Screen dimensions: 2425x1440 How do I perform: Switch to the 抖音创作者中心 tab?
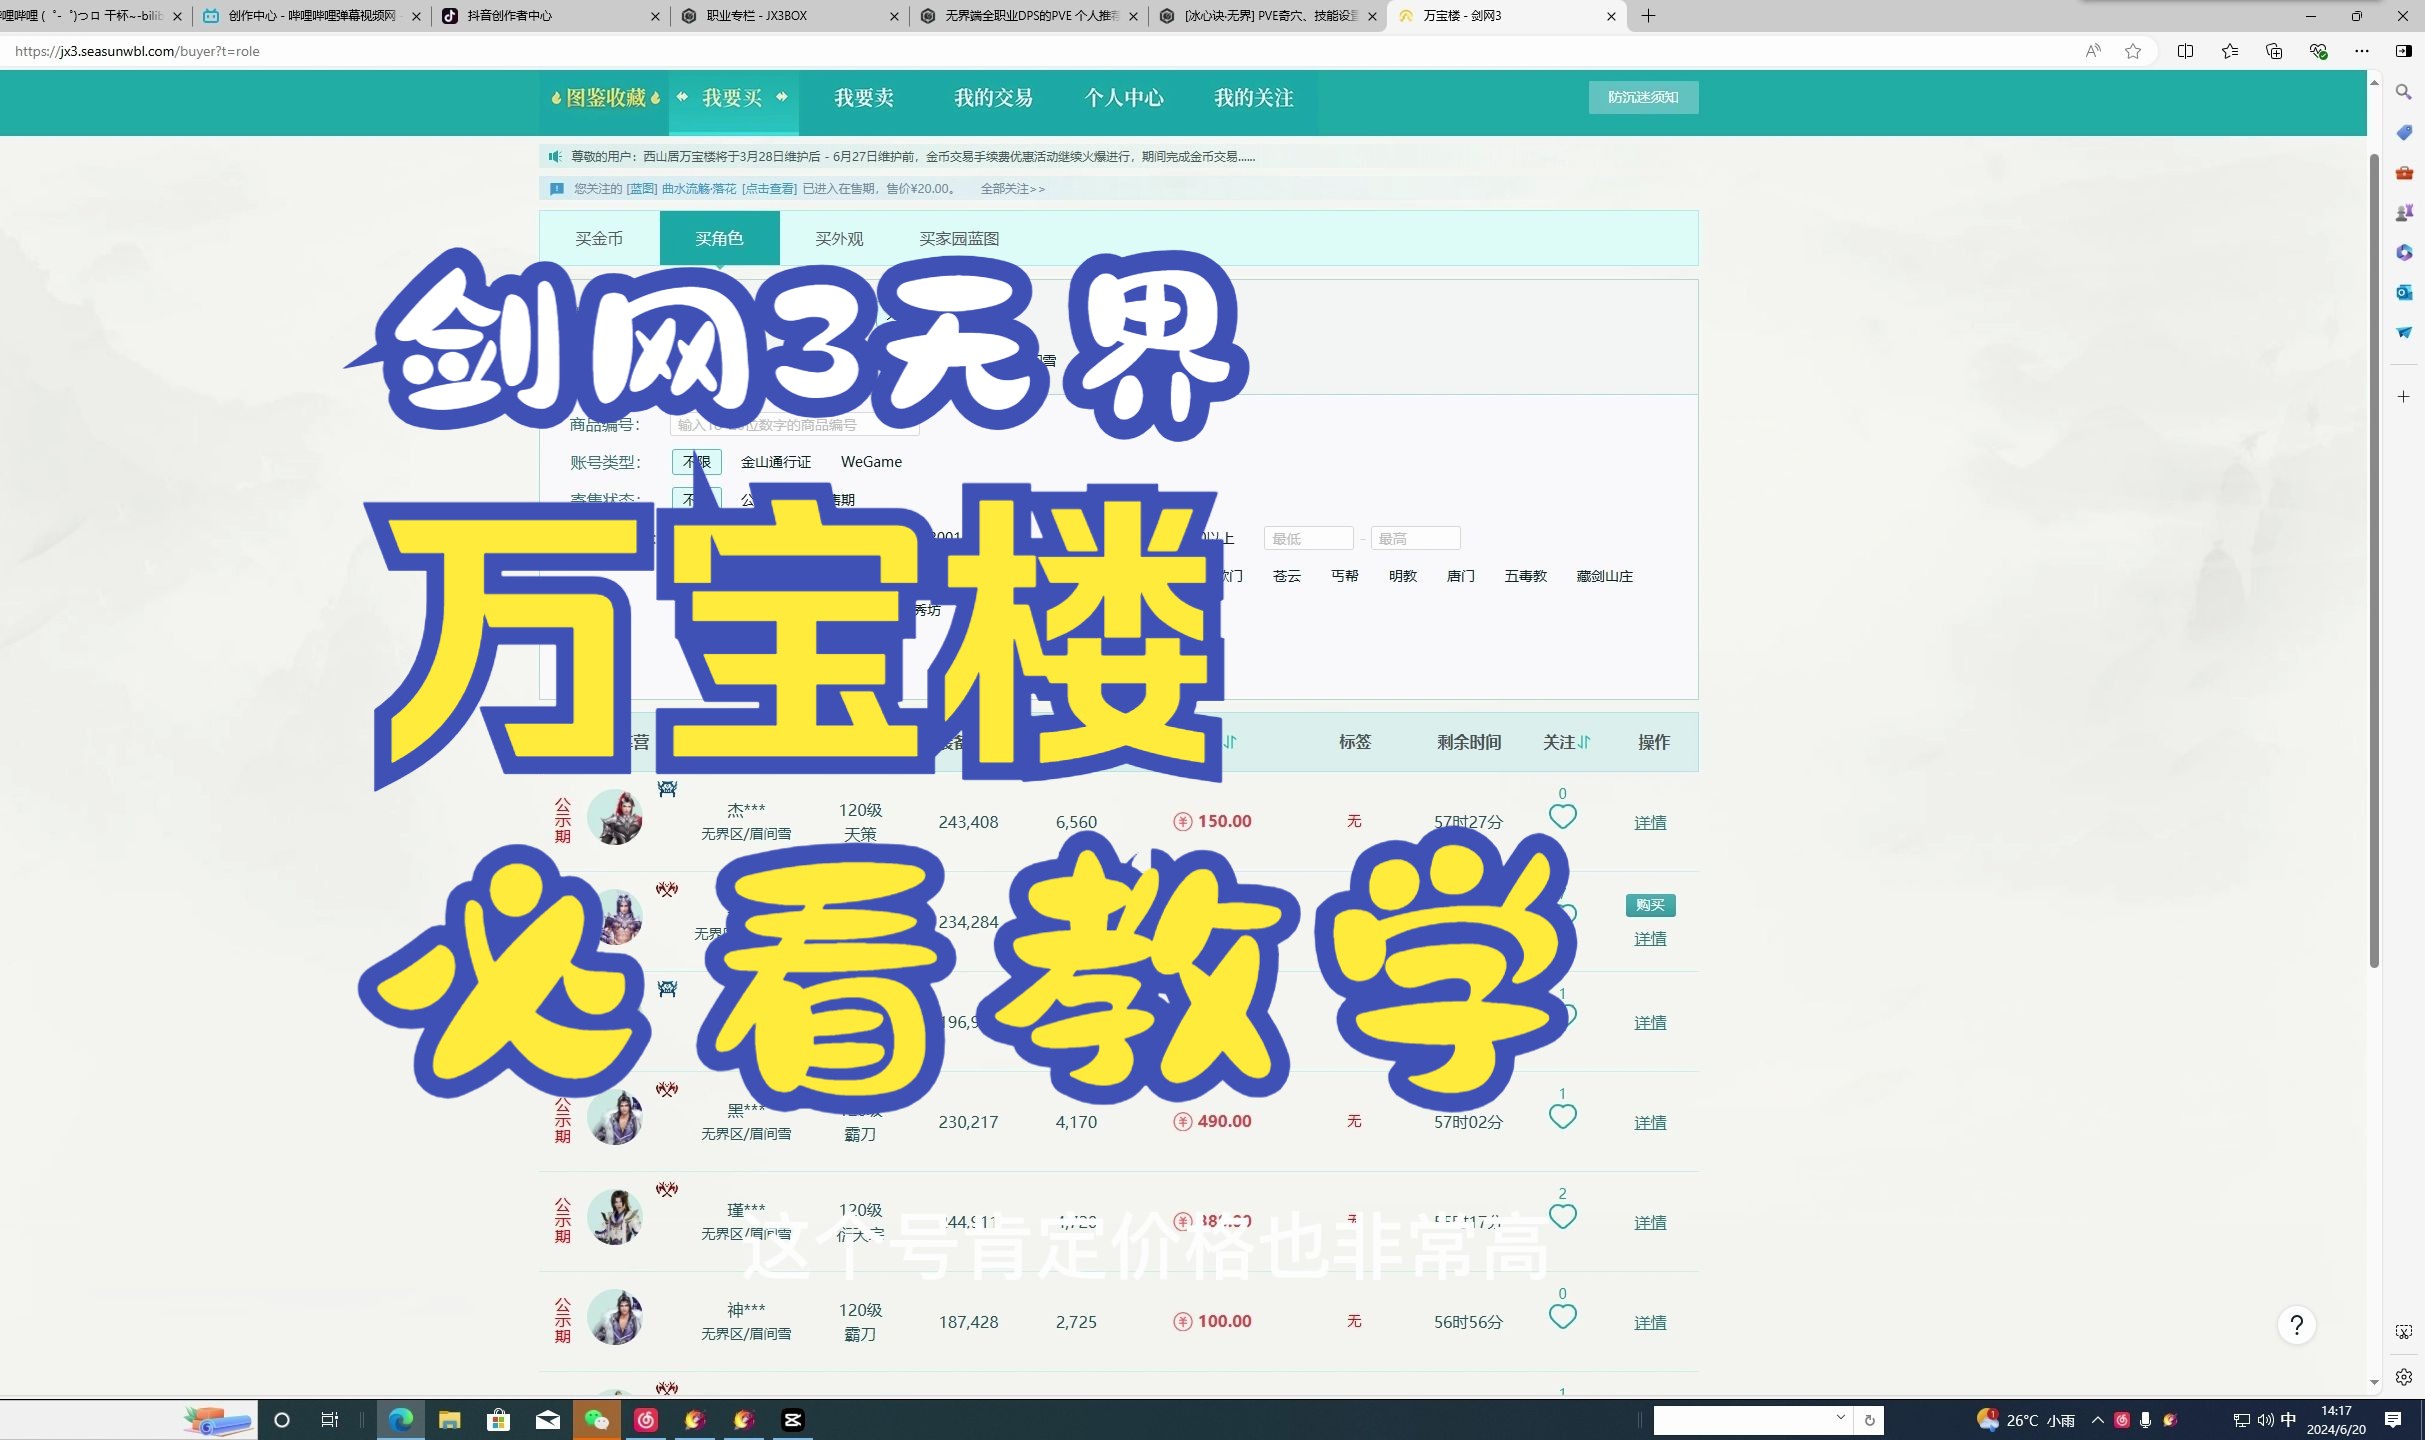pyautogui.click(x=551, y=16)
